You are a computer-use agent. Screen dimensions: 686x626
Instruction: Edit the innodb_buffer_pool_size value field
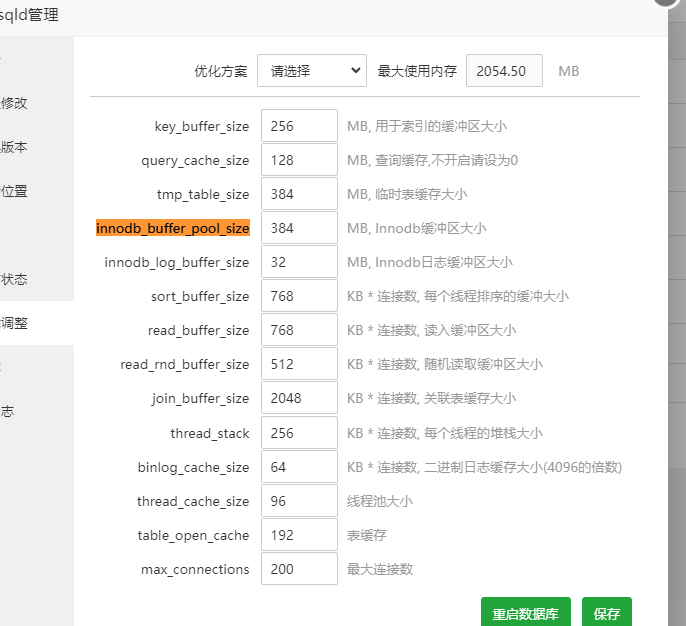pyautogui.click(x=299, y=228)
